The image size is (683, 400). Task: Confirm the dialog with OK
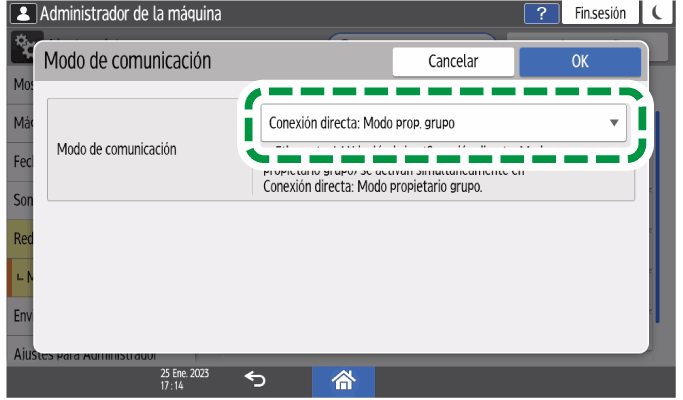(x=579, y=61)
